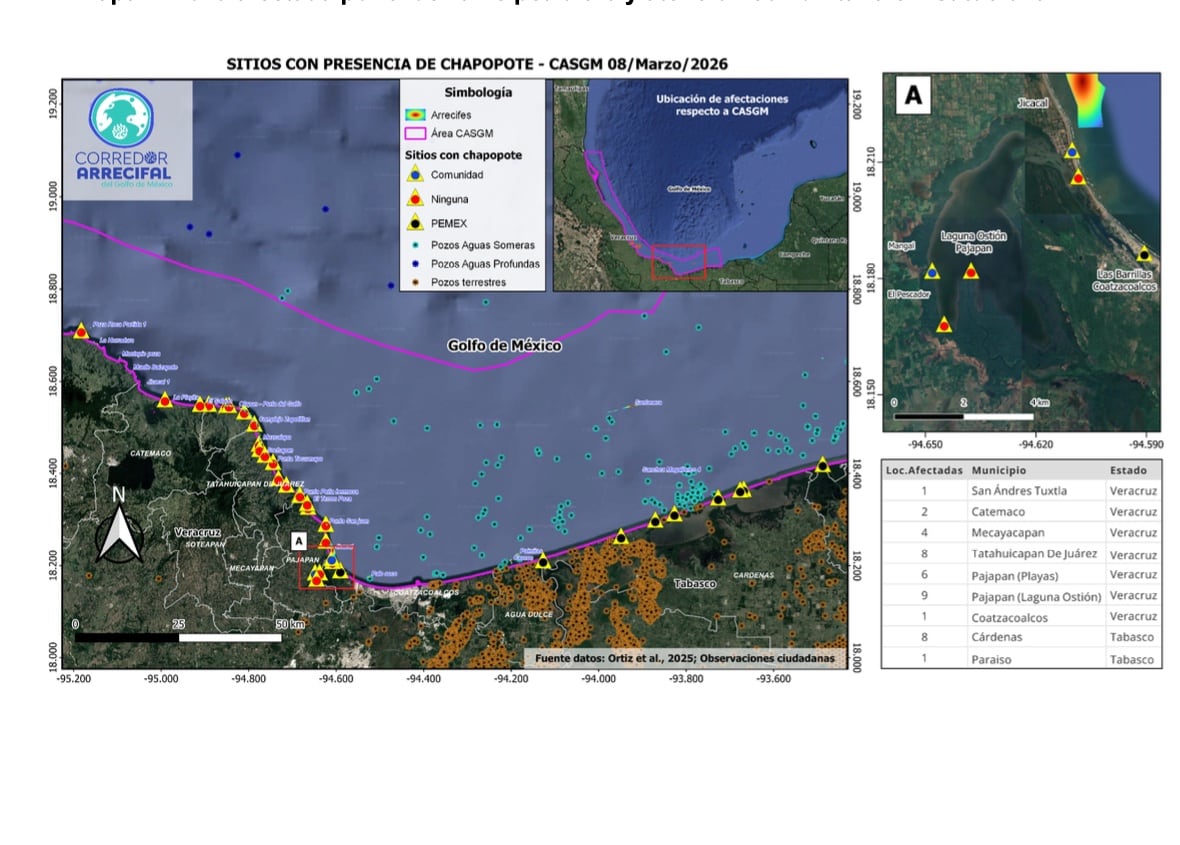Toggle the Área CASGM magenta boundary symbol
Screen dimensions: 1180x845
coord(417,132)
